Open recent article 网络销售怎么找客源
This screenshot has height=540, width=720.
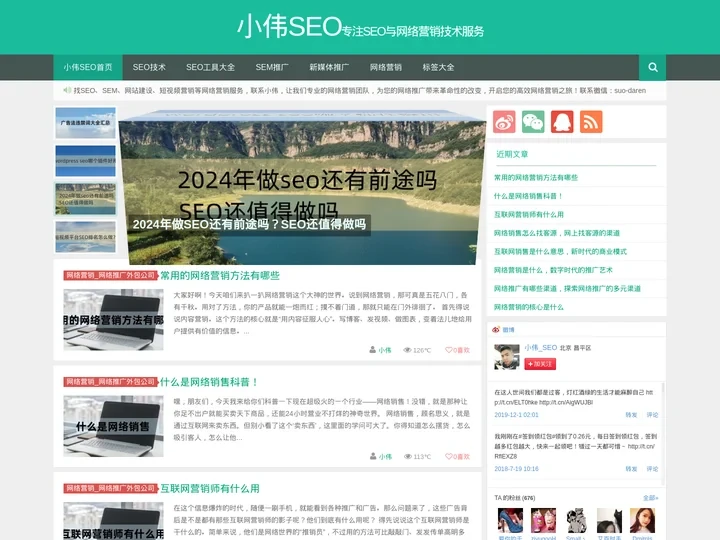pyautogui.click(x=557, y=233)
